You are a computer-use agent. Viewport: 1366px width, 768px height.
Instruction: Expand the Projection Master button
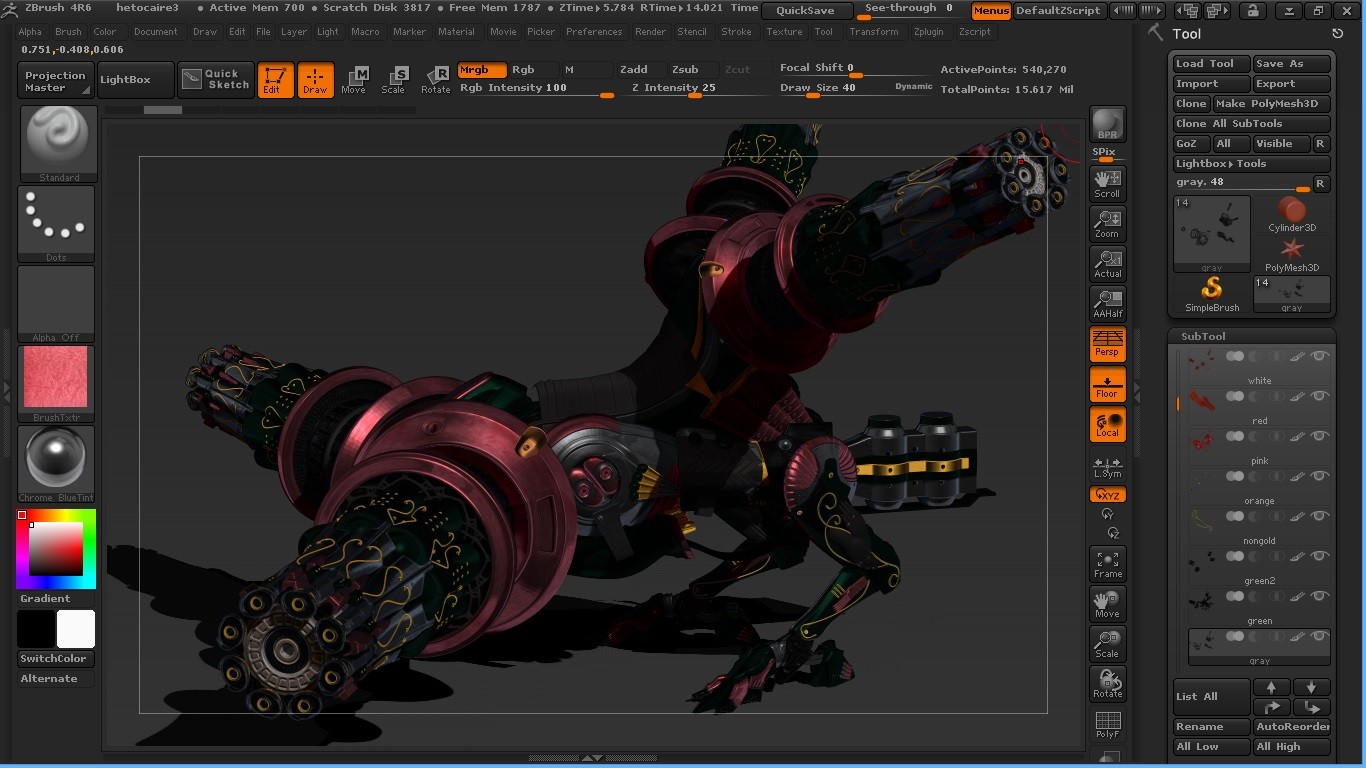[x=56, y=81]
